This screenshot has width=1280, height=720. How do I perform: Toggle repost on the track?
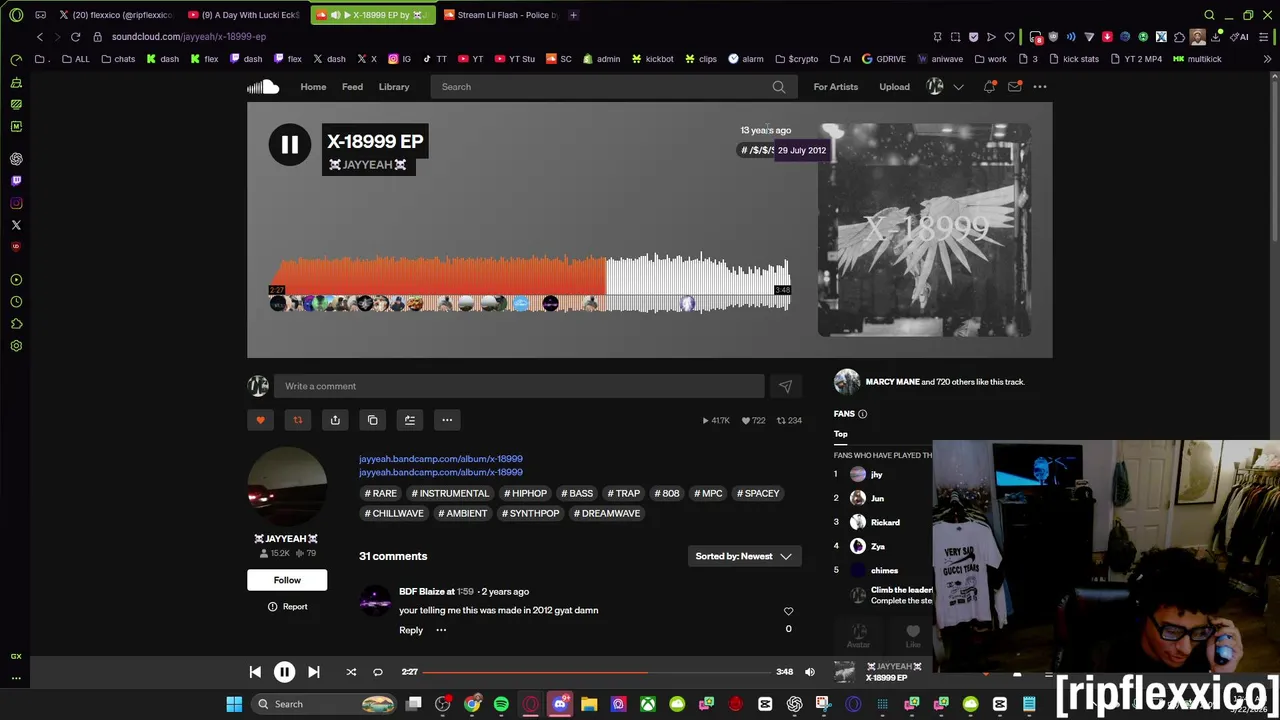pos(297,420)
